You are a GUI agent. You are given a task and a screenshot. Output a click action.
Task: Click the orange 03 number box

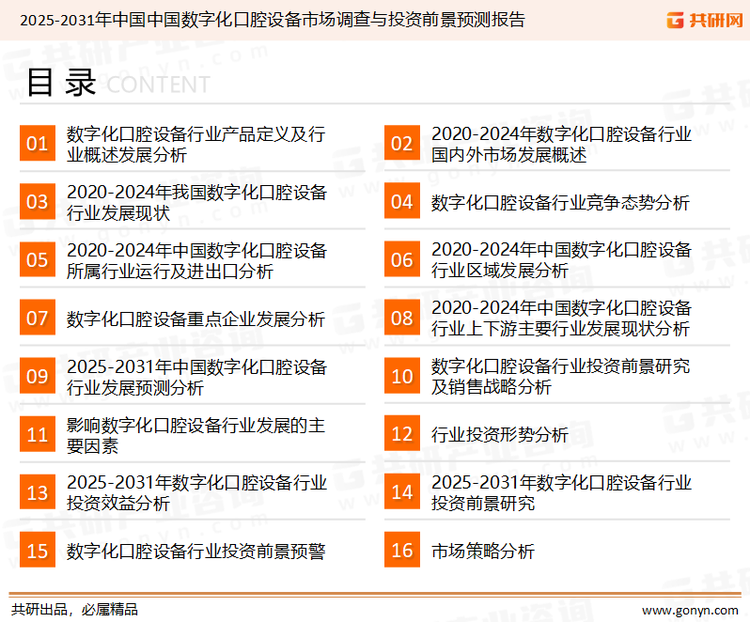[37, 201]
